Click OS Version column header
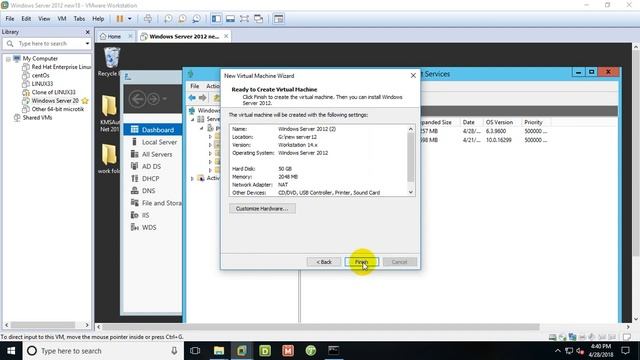Viewport: 640px width, 360px height. tap(499, 122)
